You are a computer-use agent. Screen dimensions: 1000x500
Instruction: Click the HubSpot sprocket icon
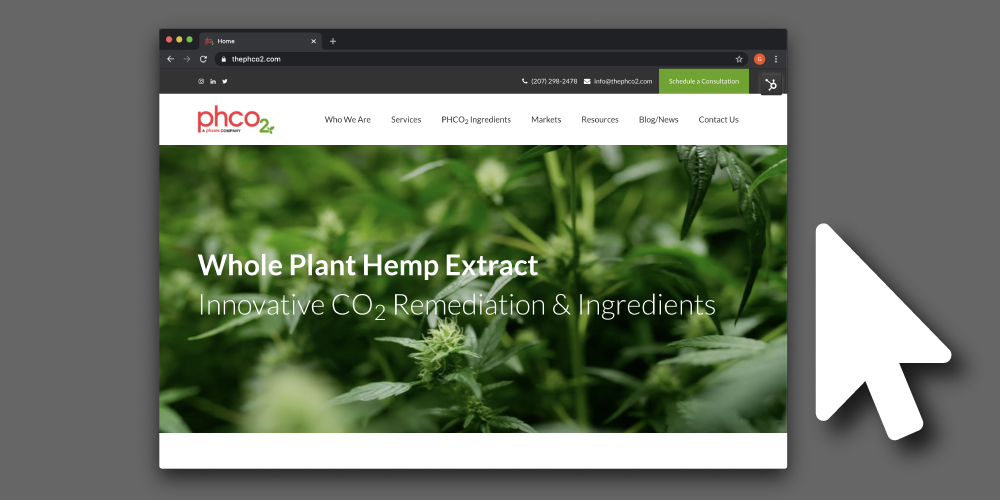[771, 84]
